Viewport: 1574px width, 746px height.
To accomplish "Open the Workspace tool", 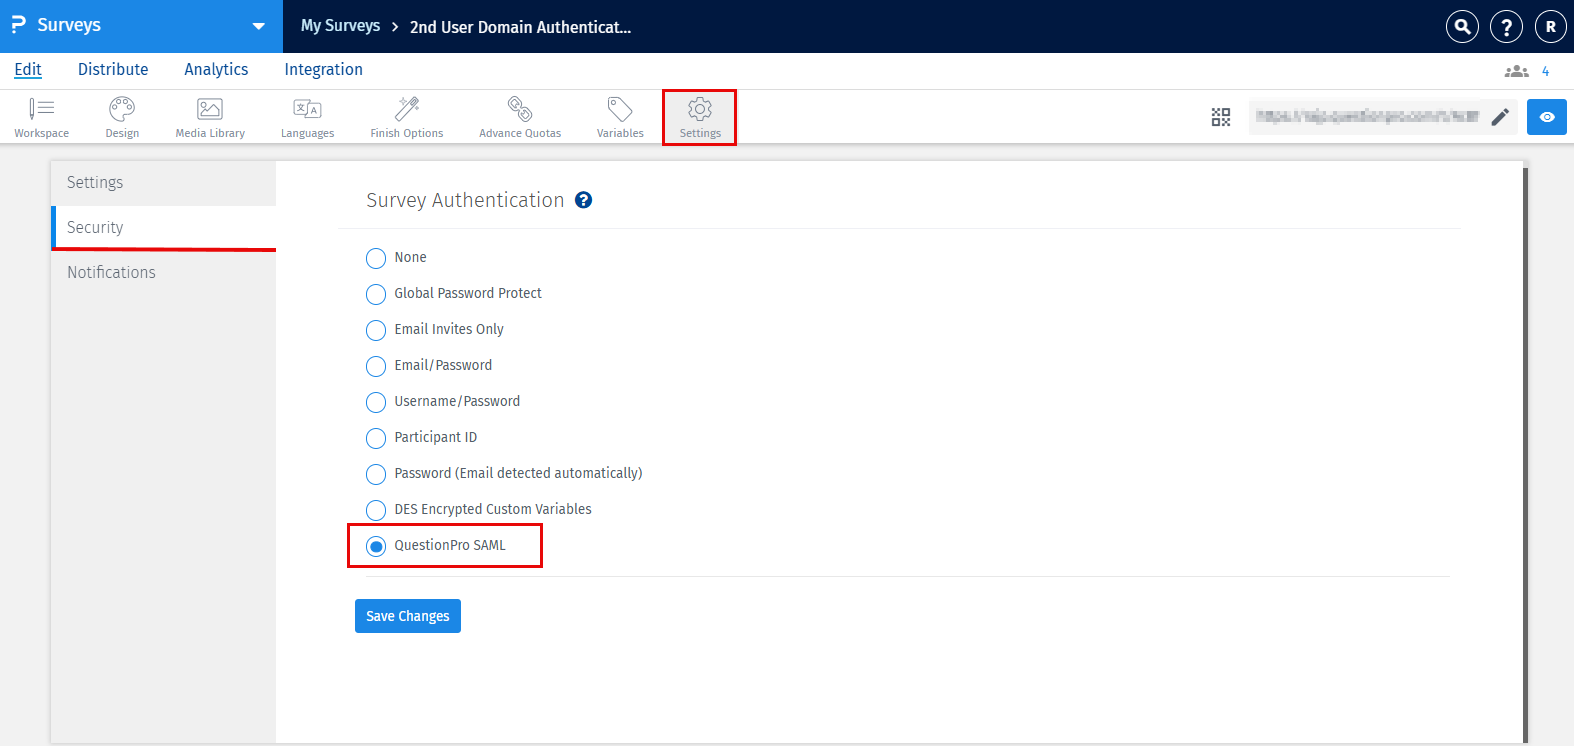I will 41,117.
